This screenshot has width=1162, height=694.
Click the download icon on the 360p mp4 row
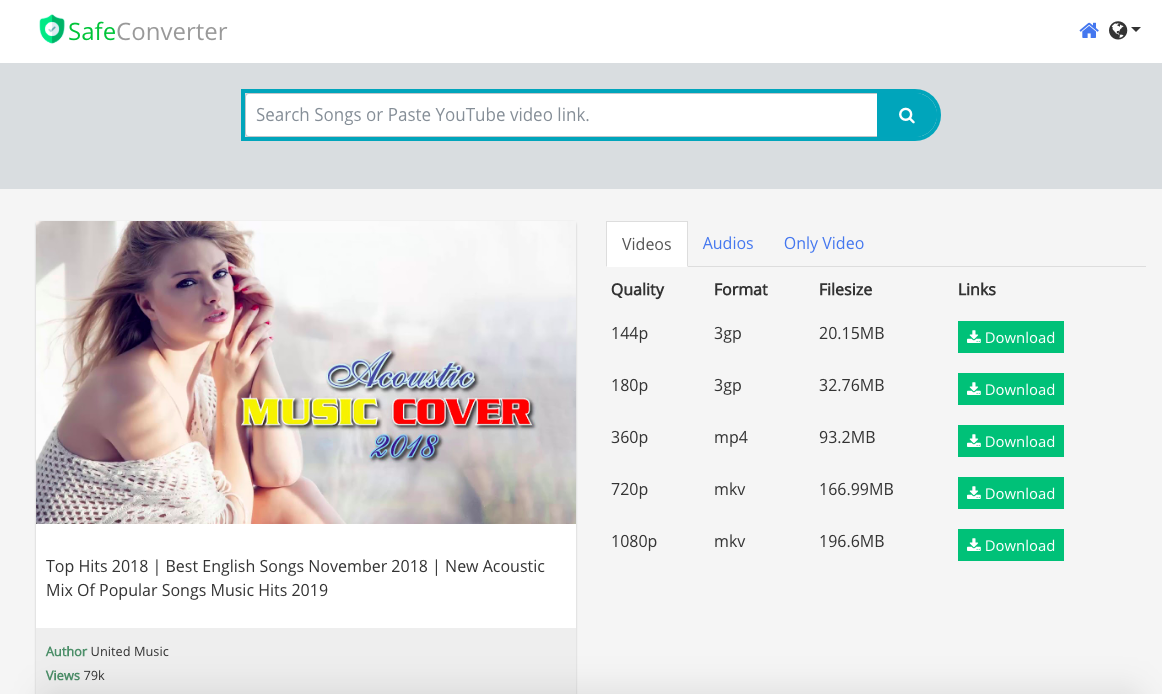(x=972, y=441)
